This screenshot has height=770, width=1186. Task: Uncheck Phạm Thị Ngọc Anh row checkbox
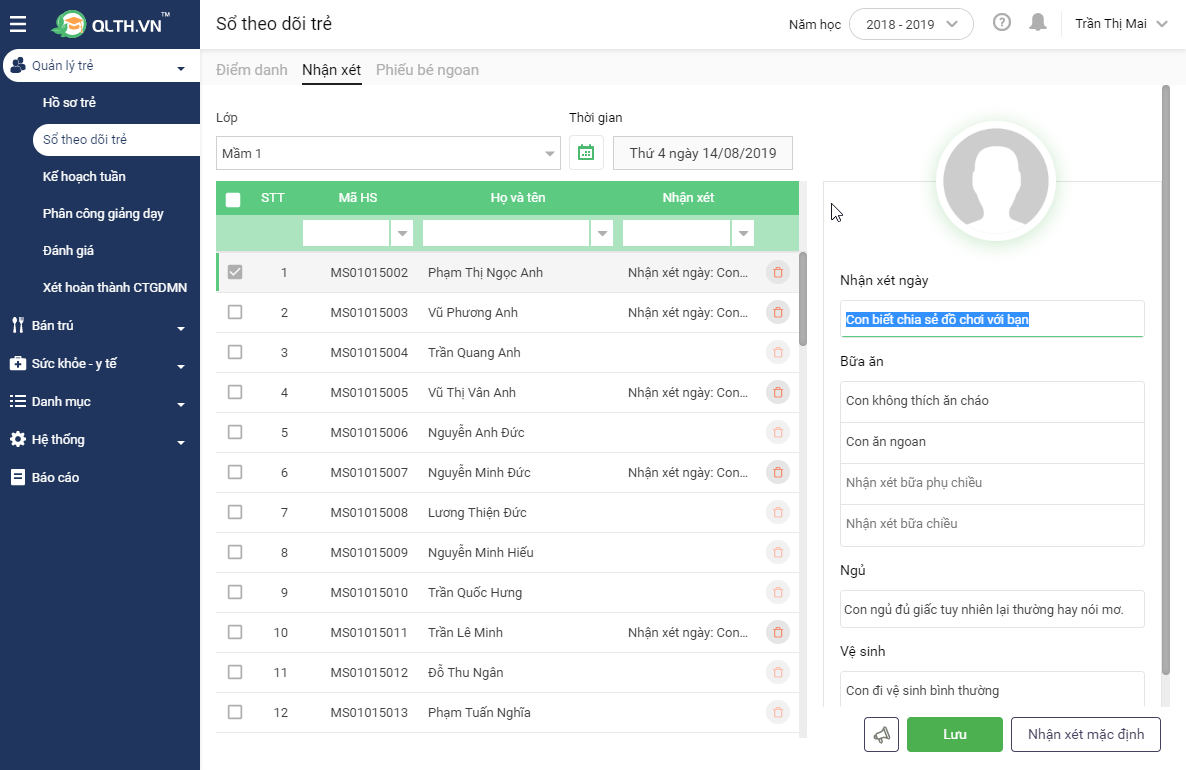coord(235,272)
